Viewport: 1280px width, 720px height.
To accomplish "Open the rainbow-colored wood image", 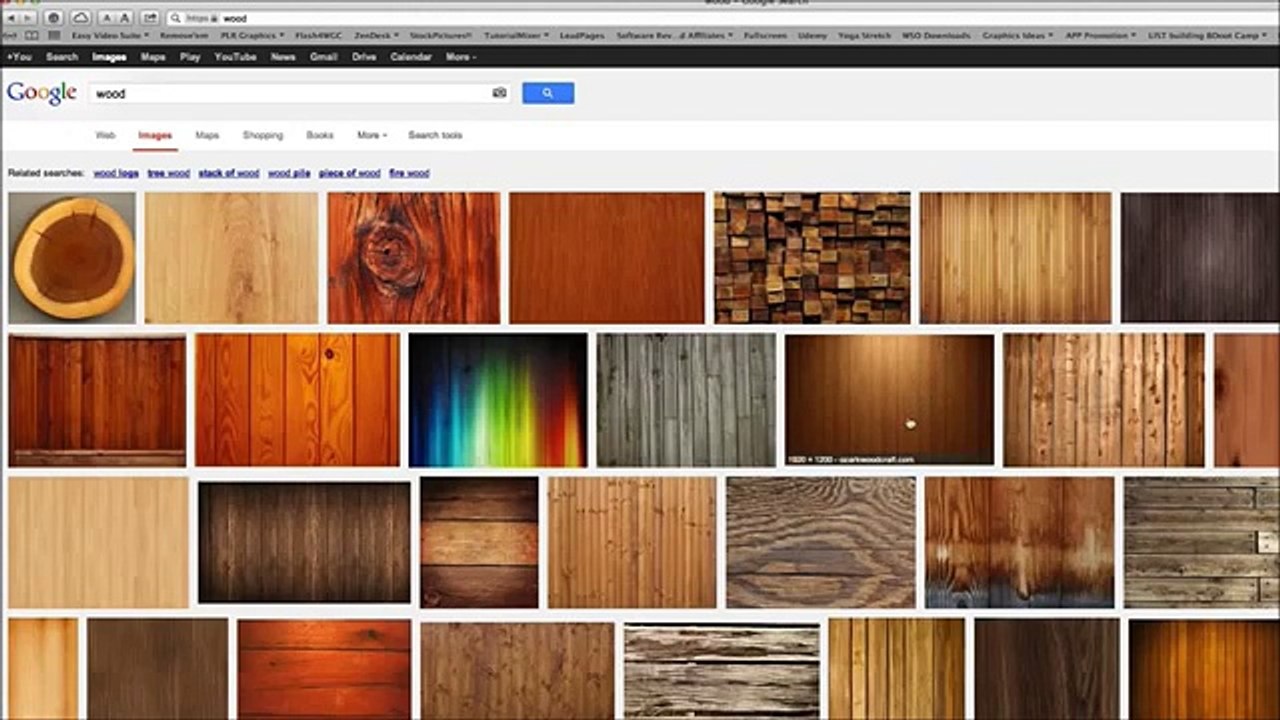I will coord(498,400).
